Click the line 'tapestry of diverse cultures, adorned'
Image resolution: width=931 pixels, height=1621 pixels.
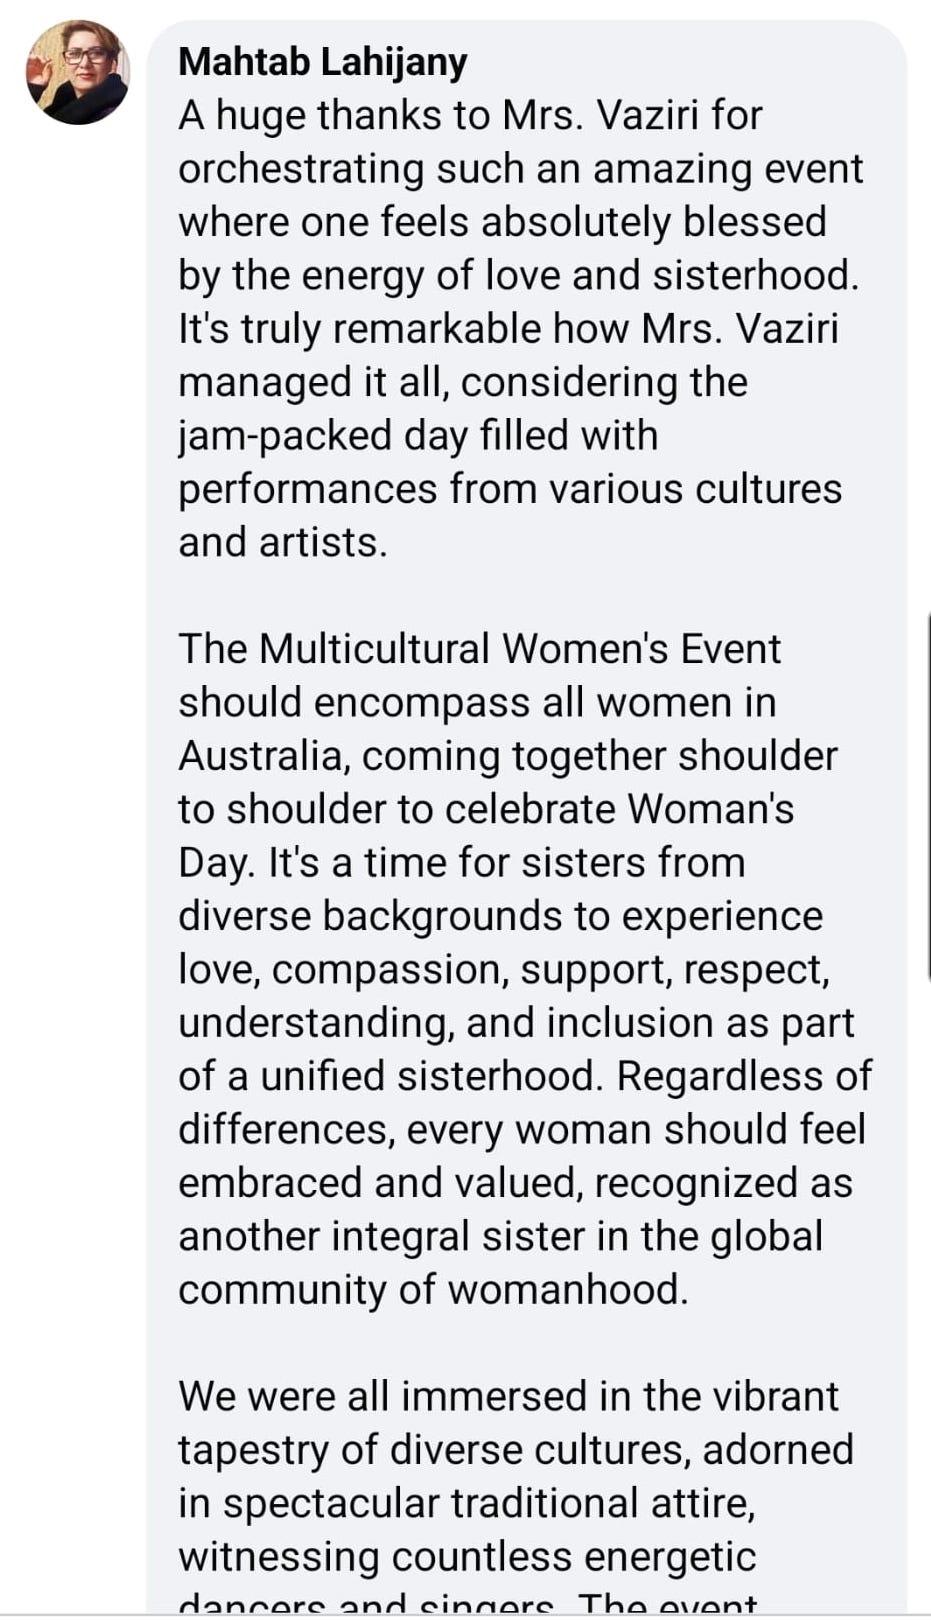(x=516, y=1449)
